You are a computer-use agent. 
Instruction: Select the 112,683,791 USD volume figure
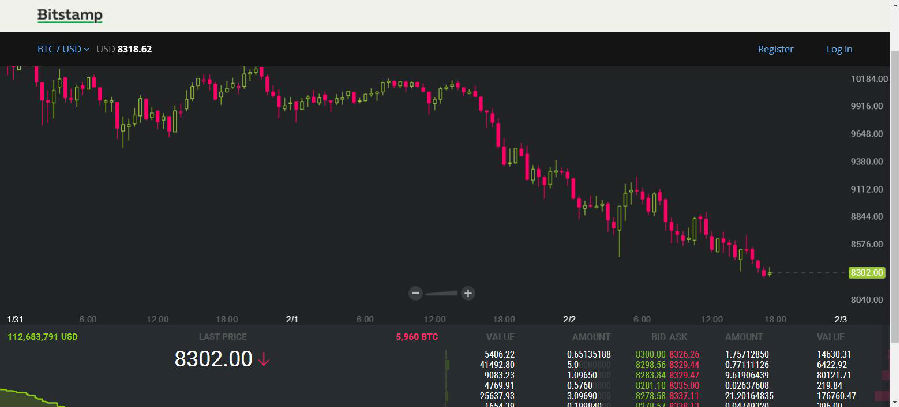coord(42,337)
